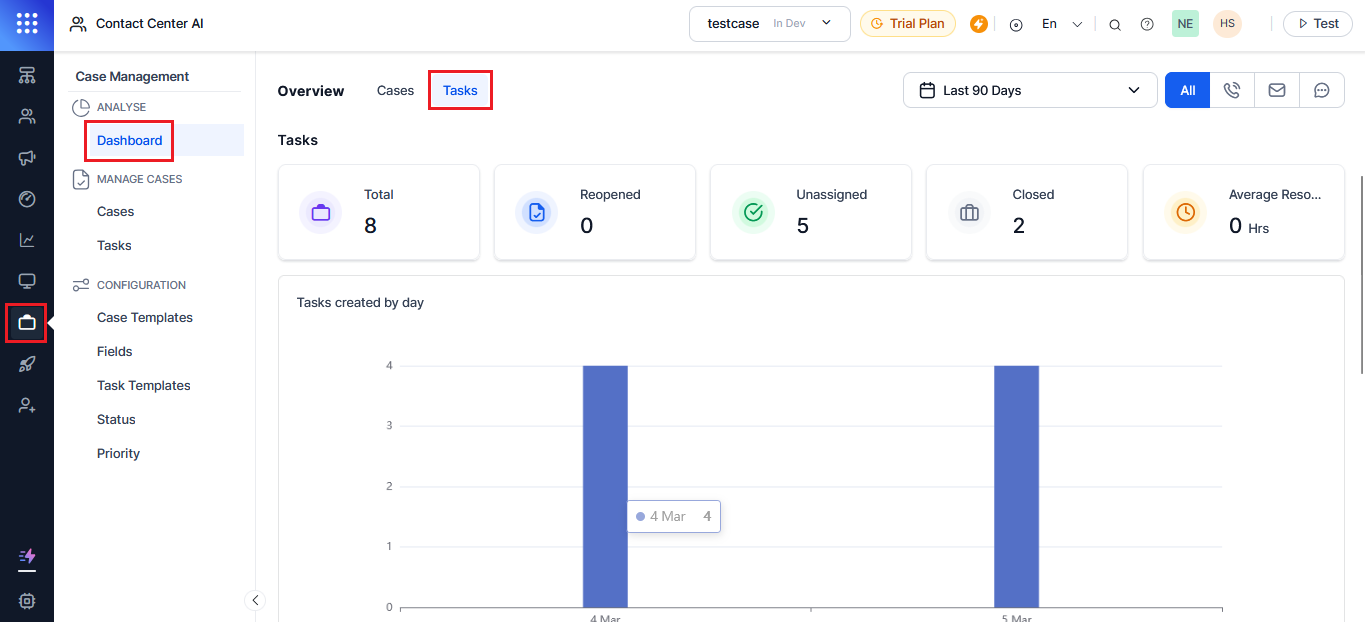The height and width of the screenshot is (622, 1365).
Task: Open the megaphone campaigns icon in sidebar
Action: coord(26,157)
